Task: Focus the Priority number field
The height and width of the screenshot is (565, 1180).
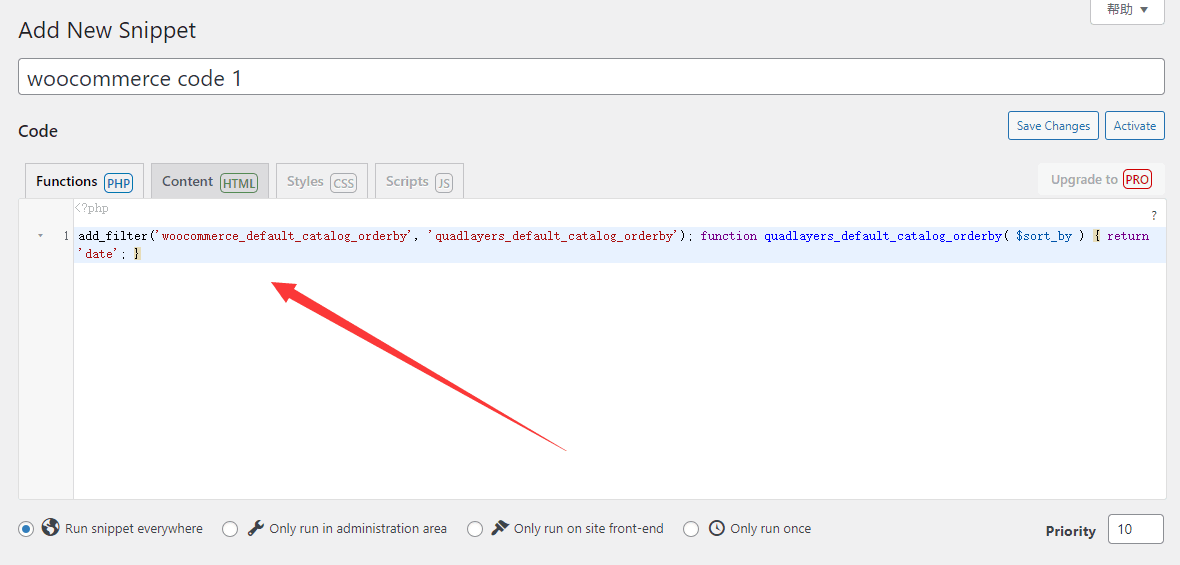Action: [1135, 529]
